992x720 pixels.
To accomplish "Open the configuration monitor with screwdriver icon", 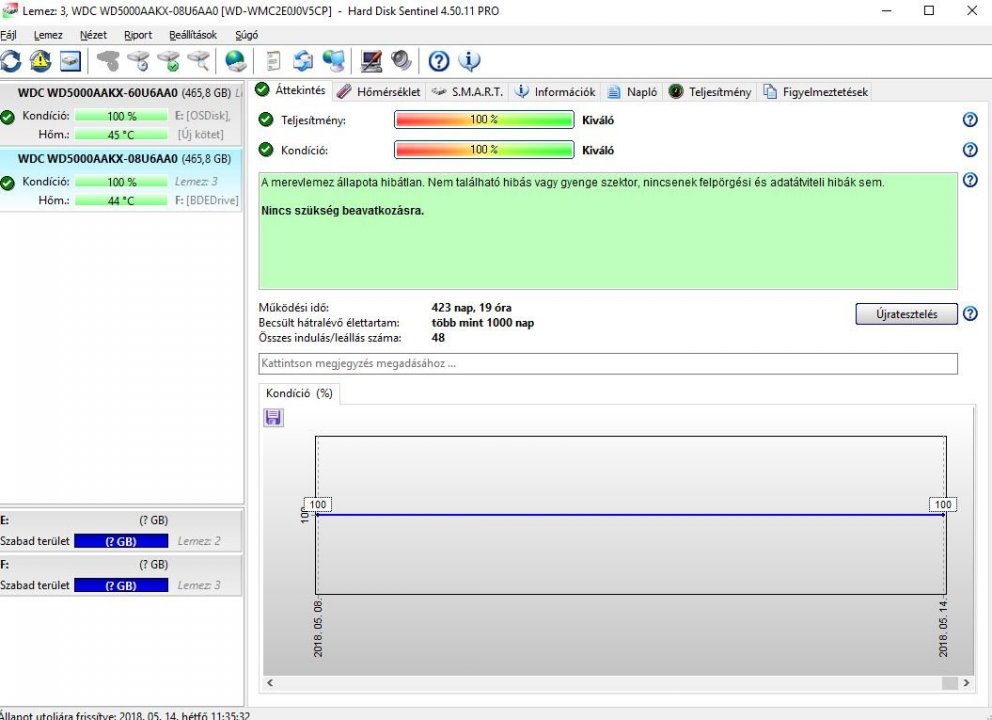I will pyautogui.click(x=371, y=61).
